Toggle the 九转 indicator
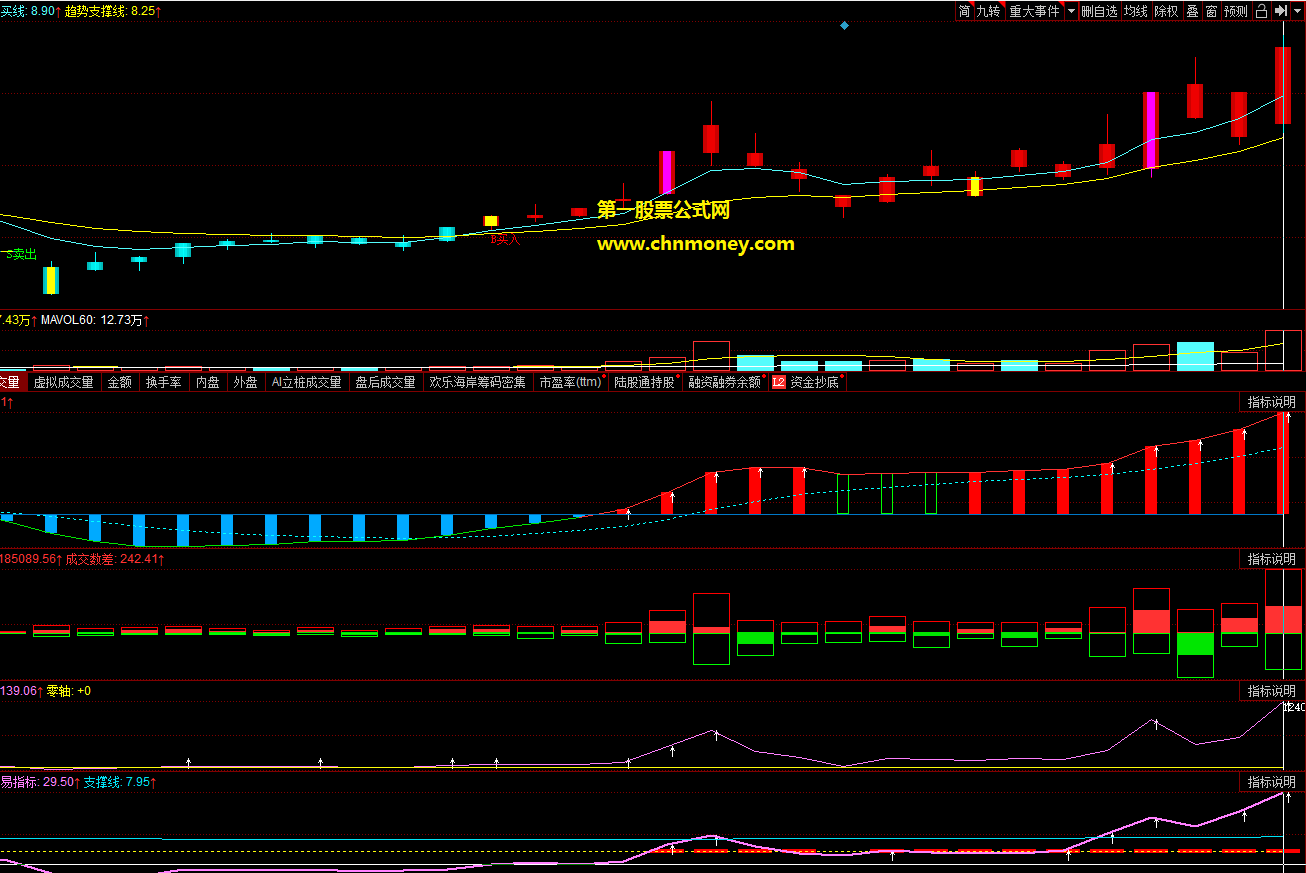Screen dimensions: 1306x873 click(989, 11)
